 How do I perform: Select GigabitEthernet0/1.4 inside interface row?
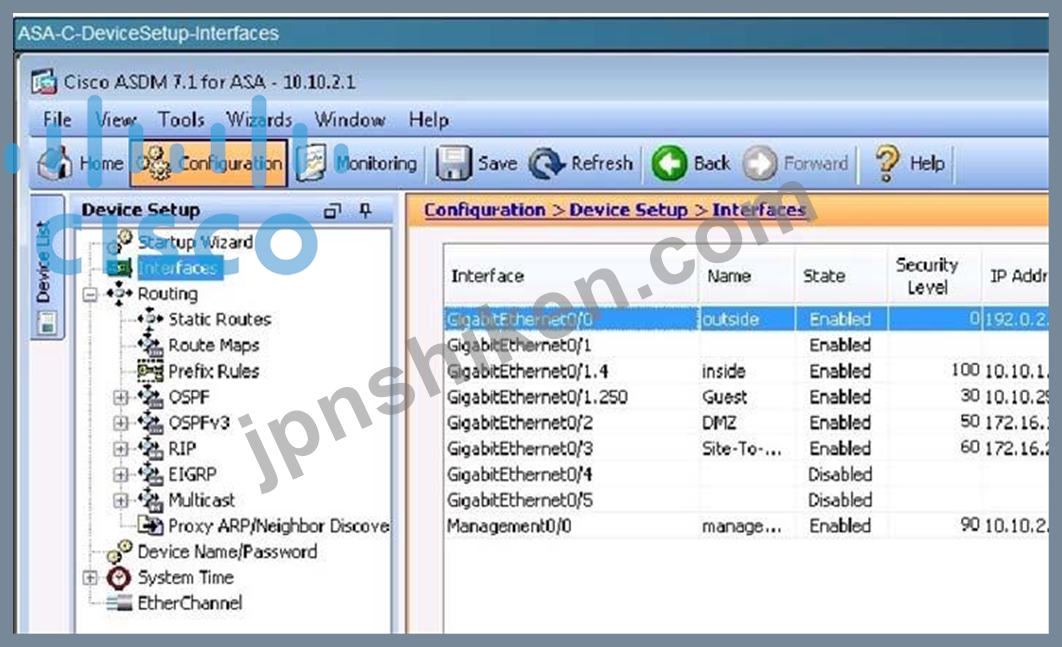pyautogui.click(x=746, y=371)
